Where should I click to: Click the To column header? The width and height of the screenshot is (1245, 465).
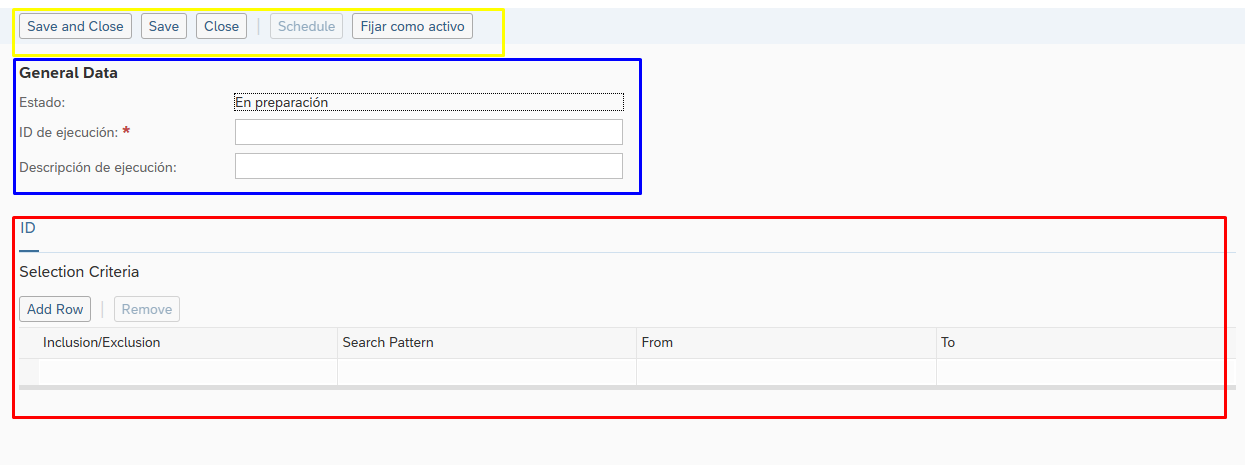click(x=948, y=343)
